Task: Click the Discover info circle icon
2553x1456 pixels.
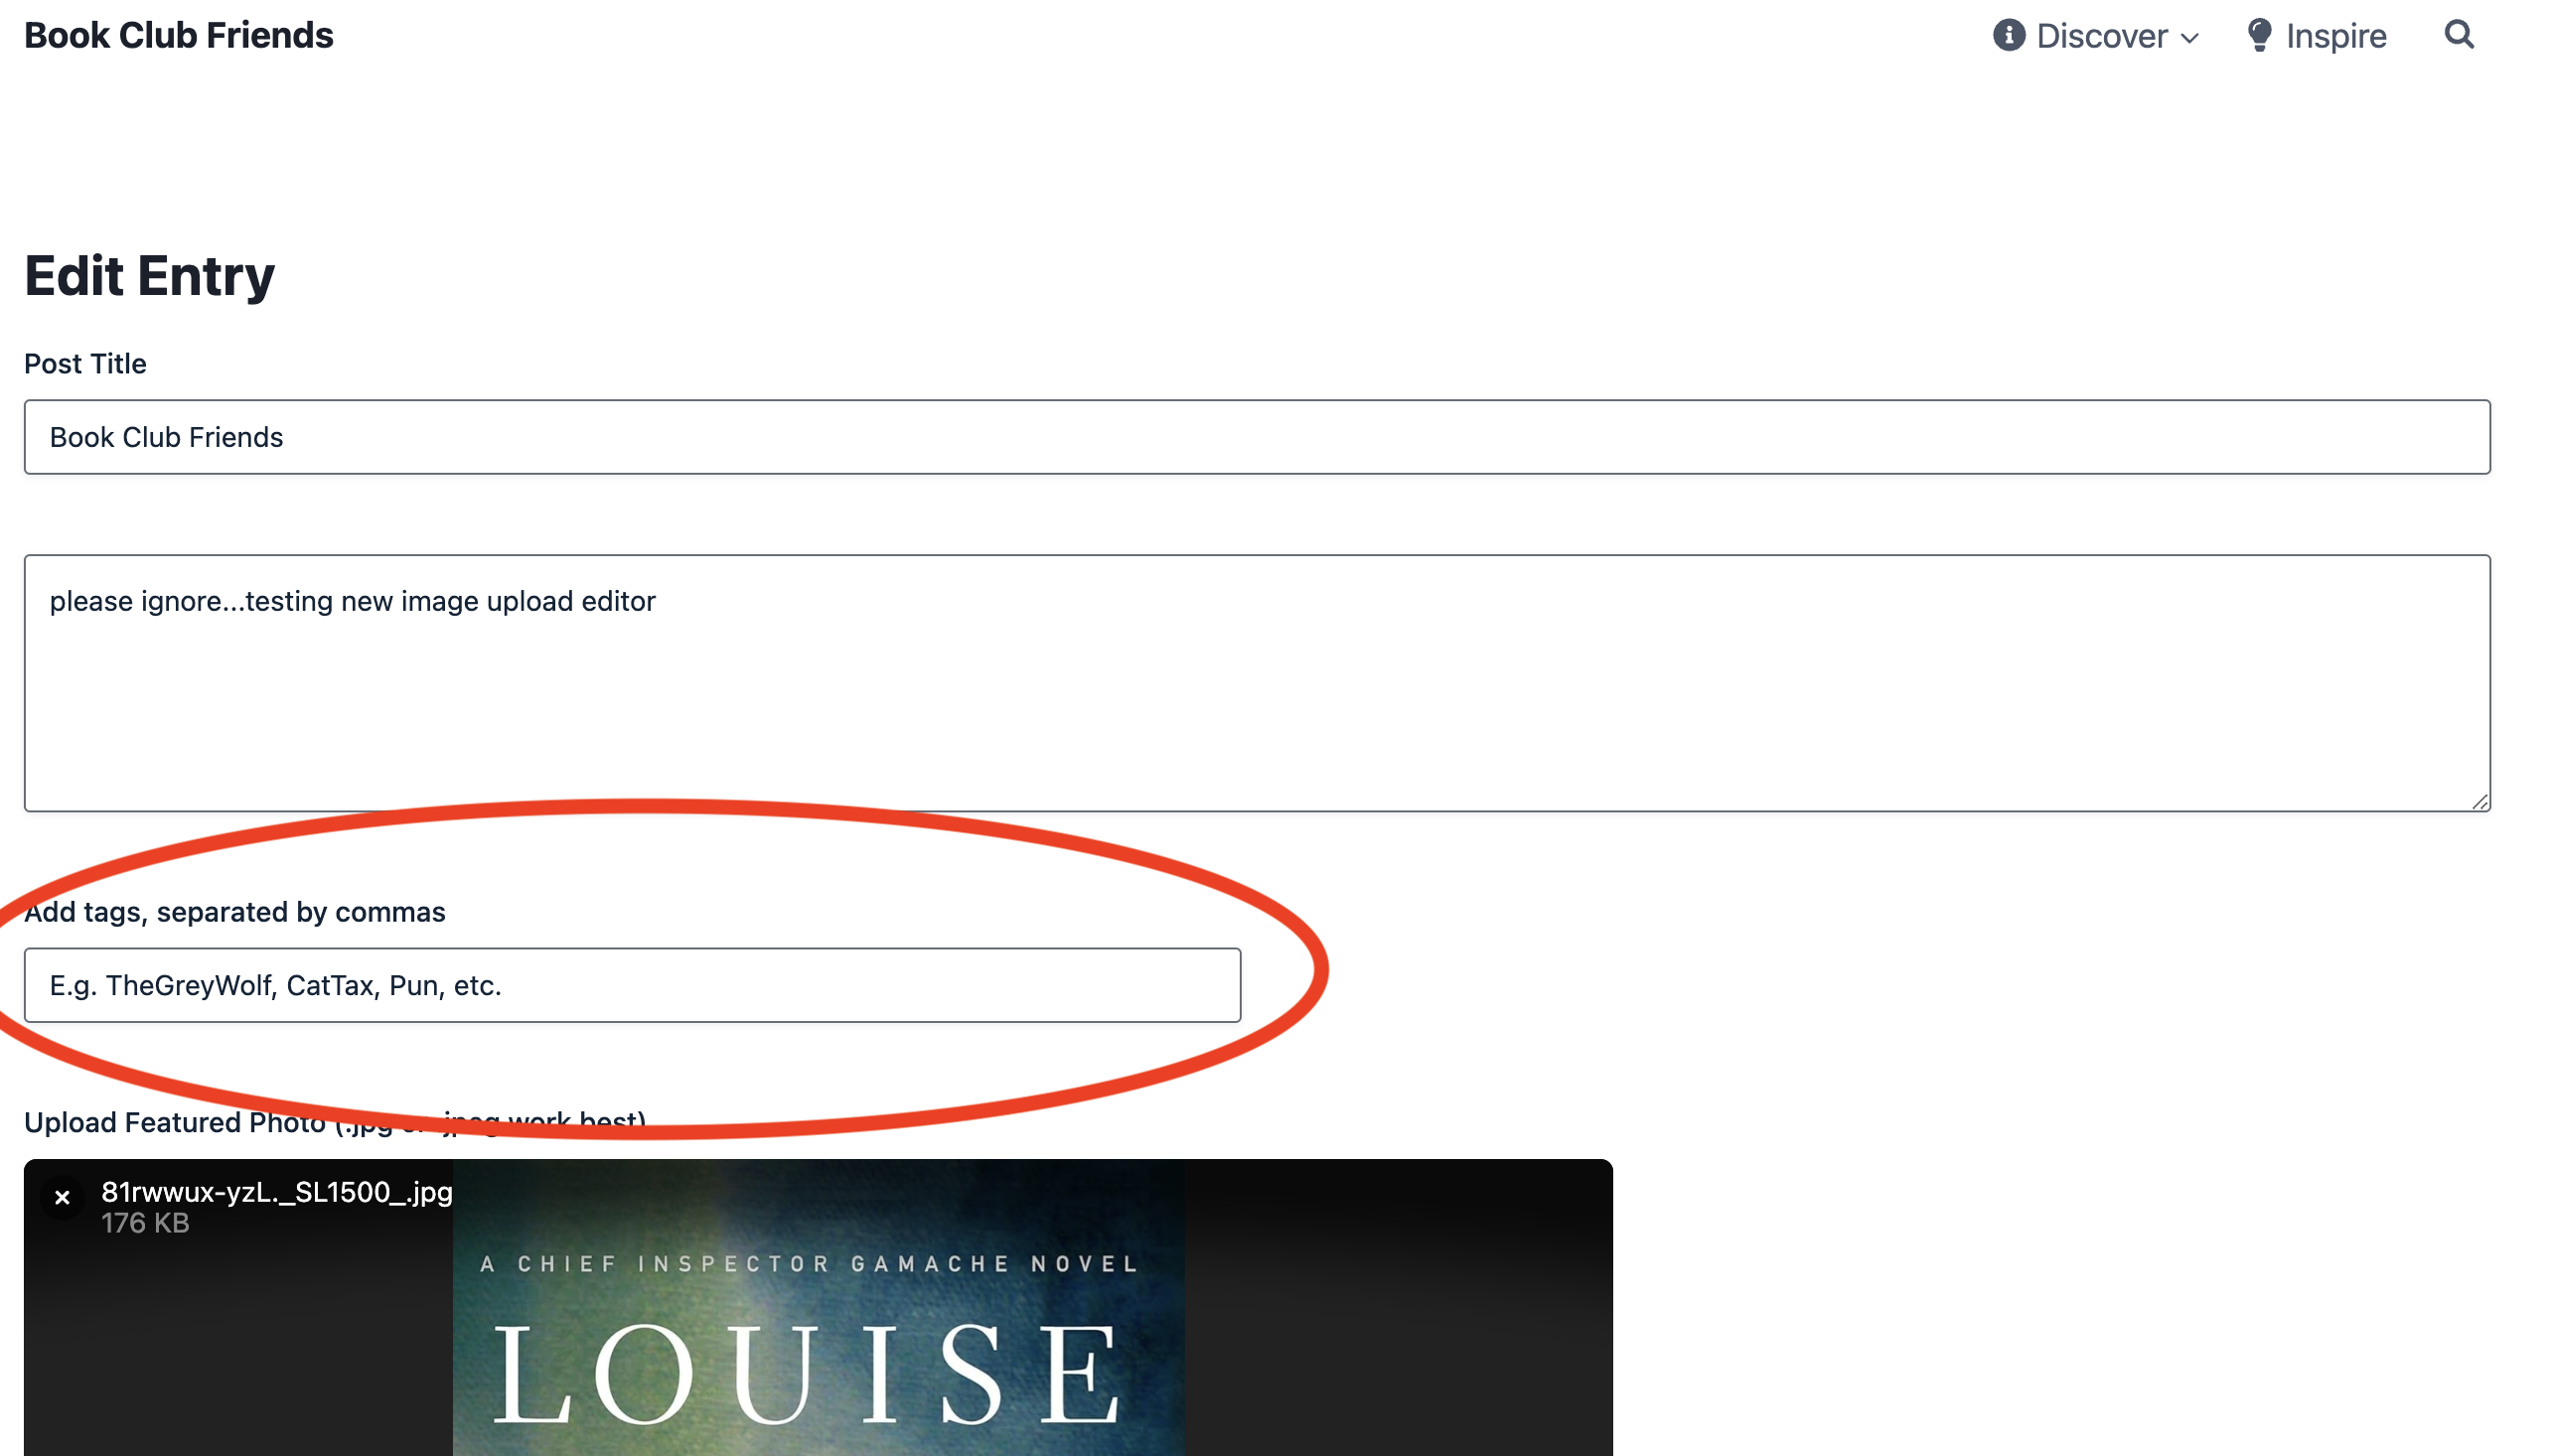Action: (2007, 35)
